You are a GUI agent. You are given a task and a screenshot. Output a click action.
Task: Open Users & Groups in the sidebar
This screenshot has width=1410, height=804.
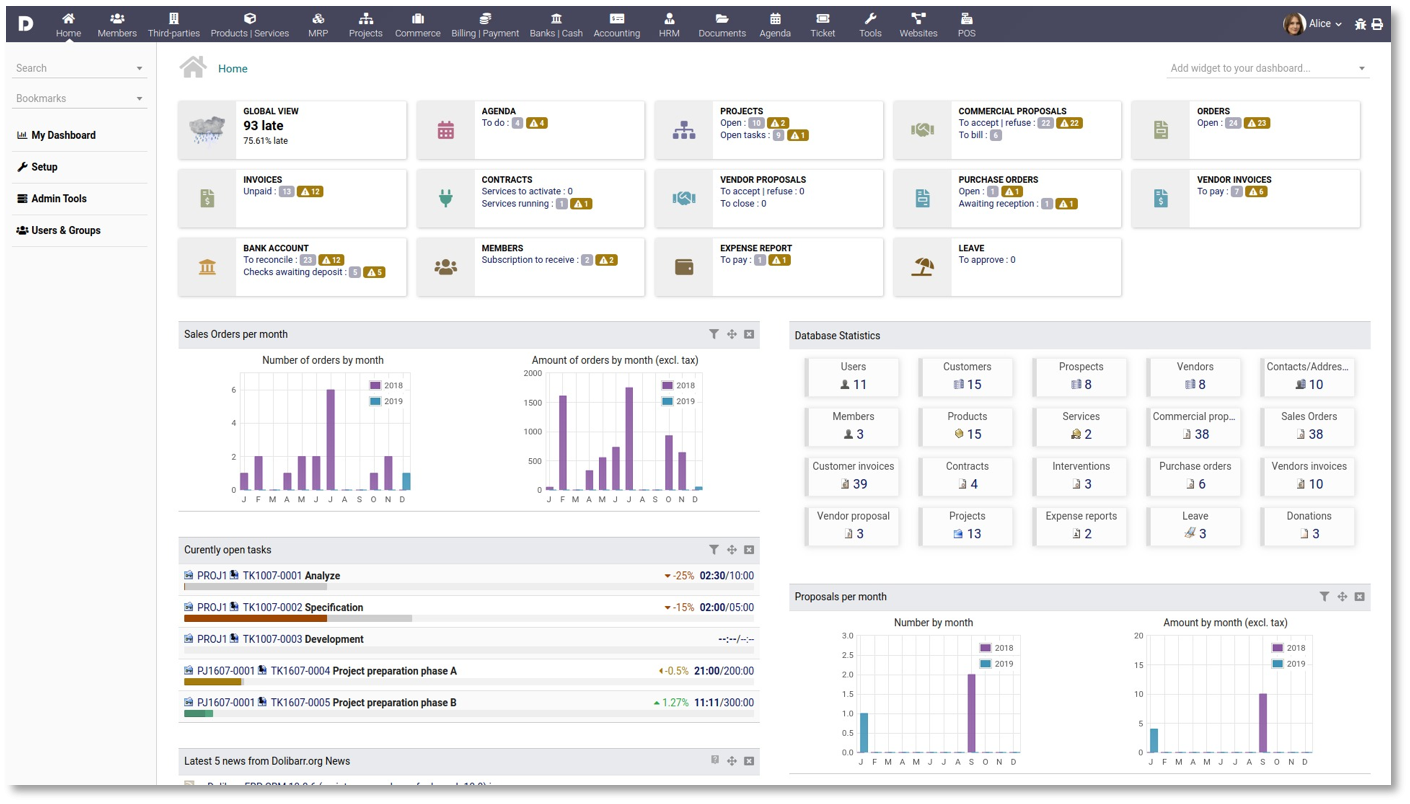[59, 230]
